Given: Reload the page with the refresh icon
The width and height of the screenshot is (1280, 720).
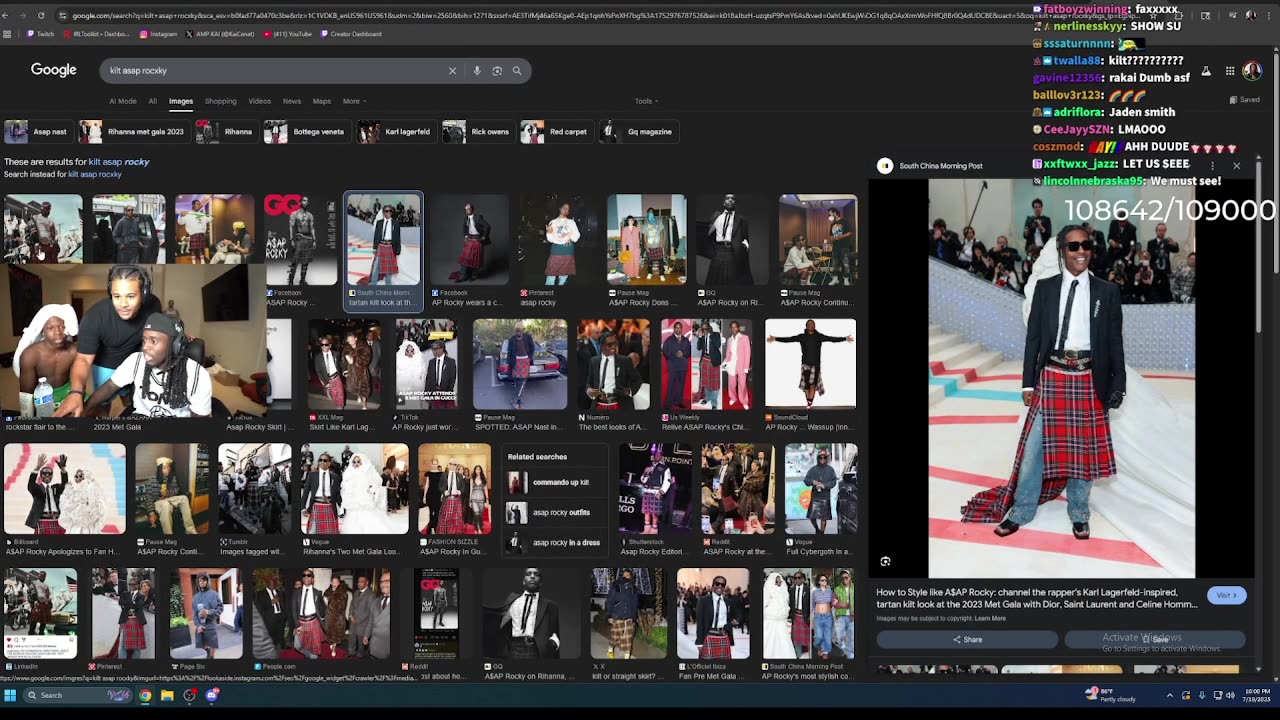Looking at the screenshot, I should 41,16.
